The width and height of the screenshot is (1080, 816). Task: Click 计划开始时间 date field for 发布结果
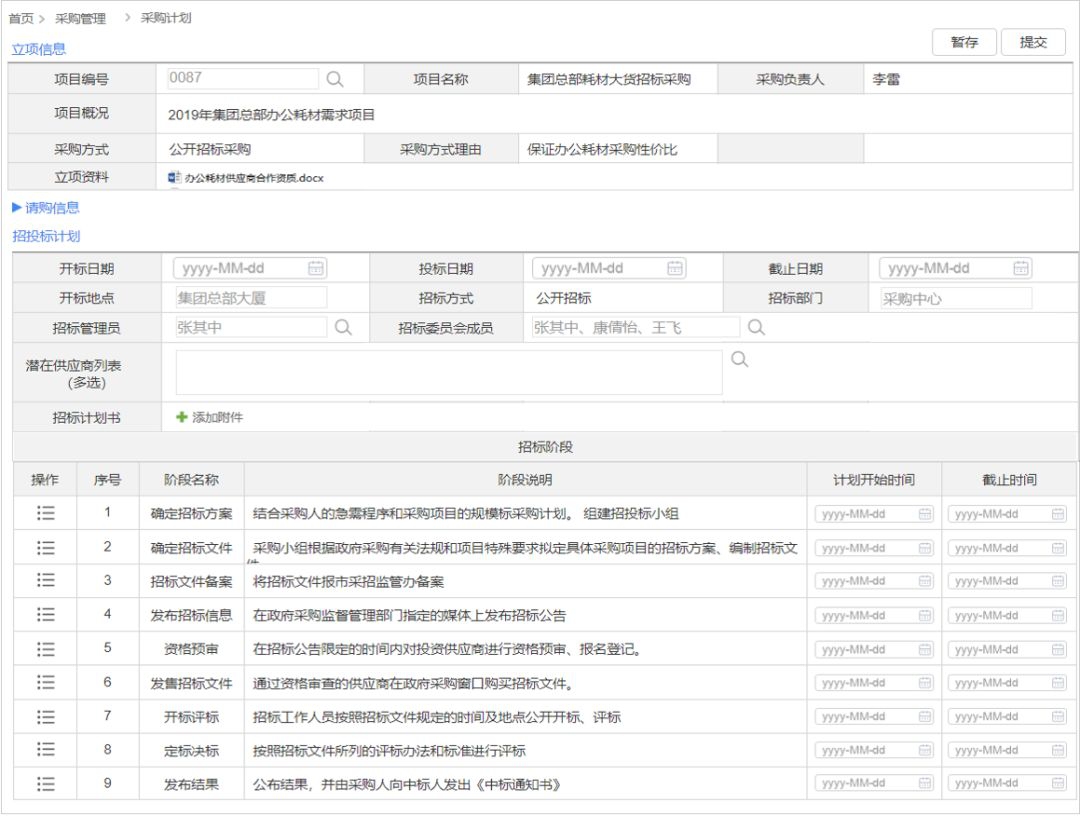[x=874, y=783]
